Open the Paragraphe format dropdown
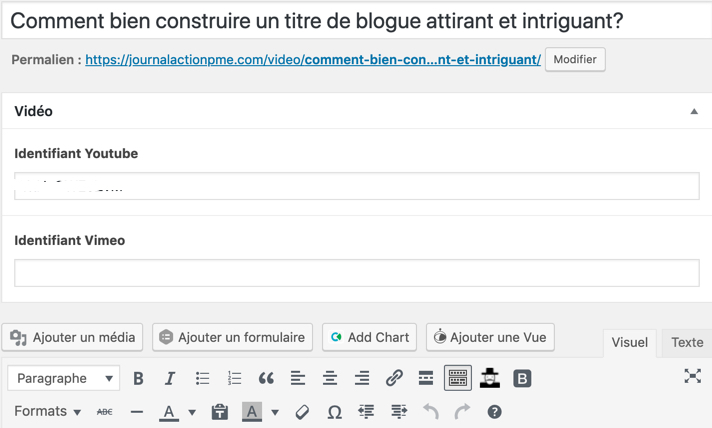The height and width of the screenshot is (428, 712). click(64, 378)
